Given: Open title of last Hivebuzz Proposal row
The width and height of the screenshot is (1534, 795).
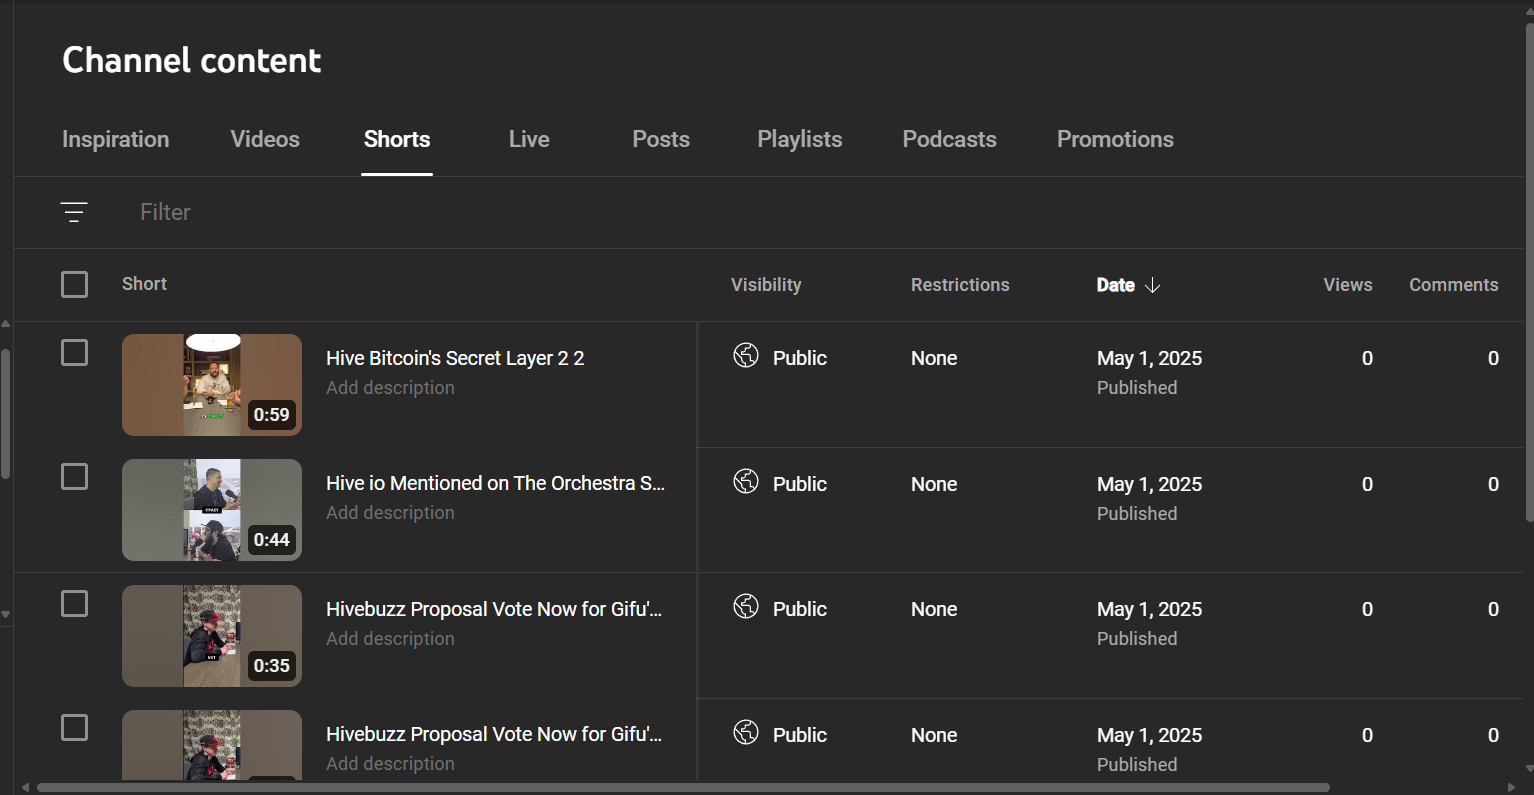Looking at the screenshot, I should click(494, 734).
